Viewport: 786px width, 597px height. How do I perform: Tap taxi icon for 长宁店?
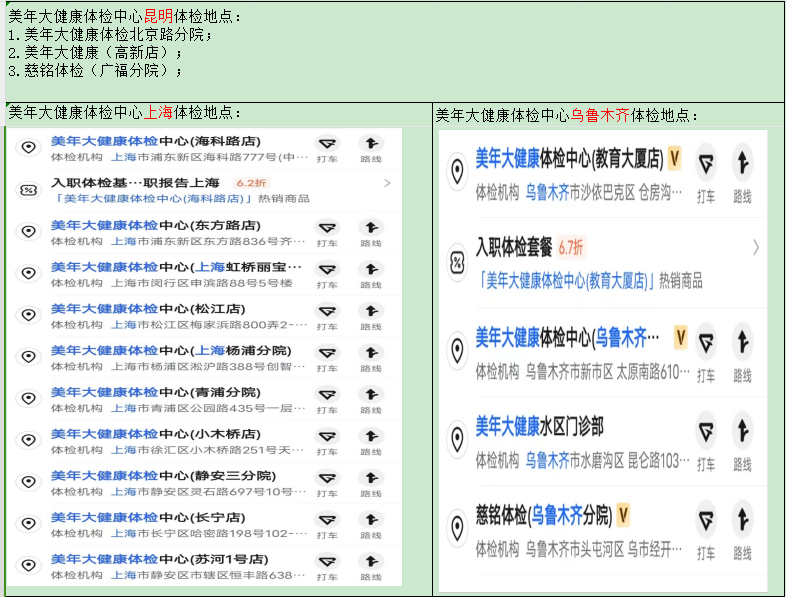point(327,524)
